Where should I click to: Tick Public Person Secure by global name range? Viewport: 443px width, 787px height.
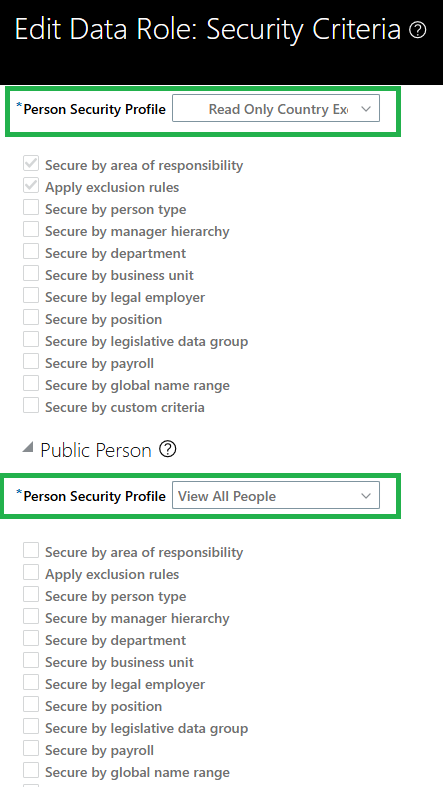click(x=31, y=771)
